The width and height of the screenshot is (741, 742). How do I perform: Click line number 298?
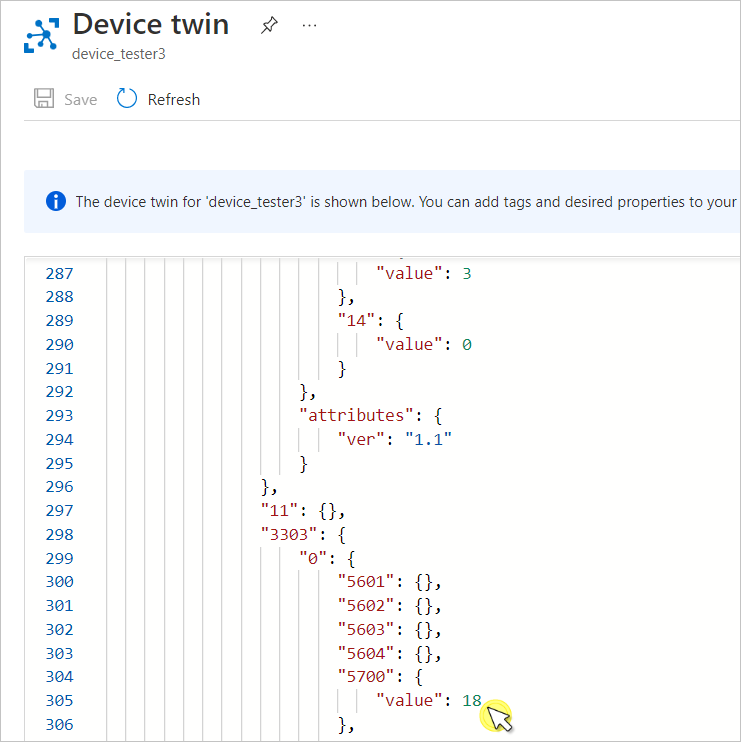[60, 535]
